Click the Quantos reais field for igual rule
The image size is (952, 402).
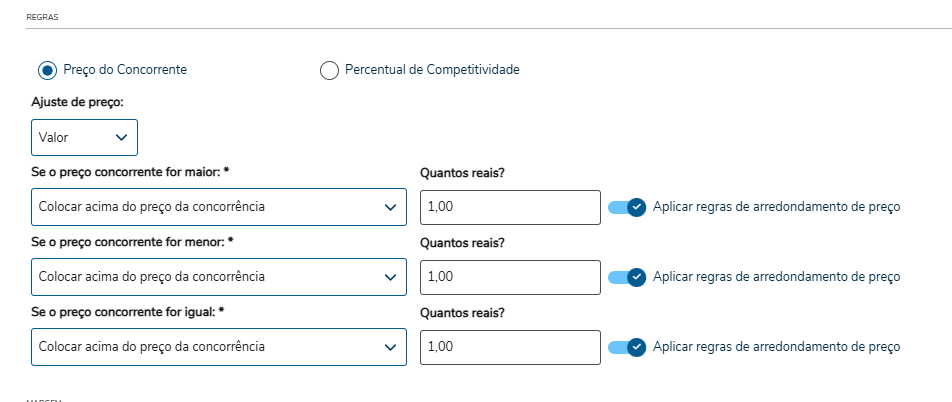click(x=510, y=346)
